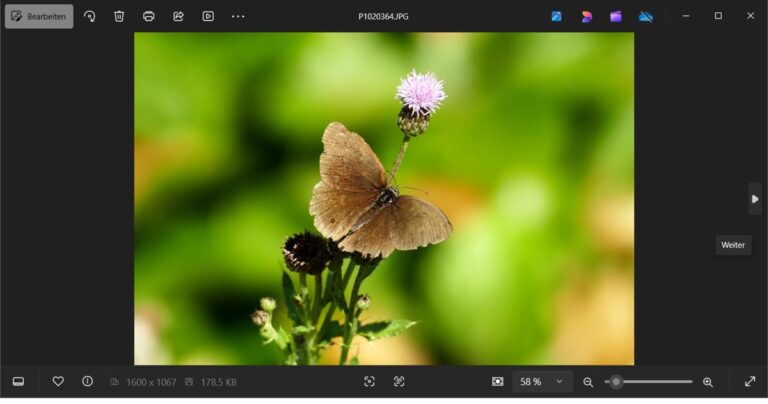Toggle the filmstrip icon at bottom left
Viewport: 768px width, 404px height.
coord(19,381)
